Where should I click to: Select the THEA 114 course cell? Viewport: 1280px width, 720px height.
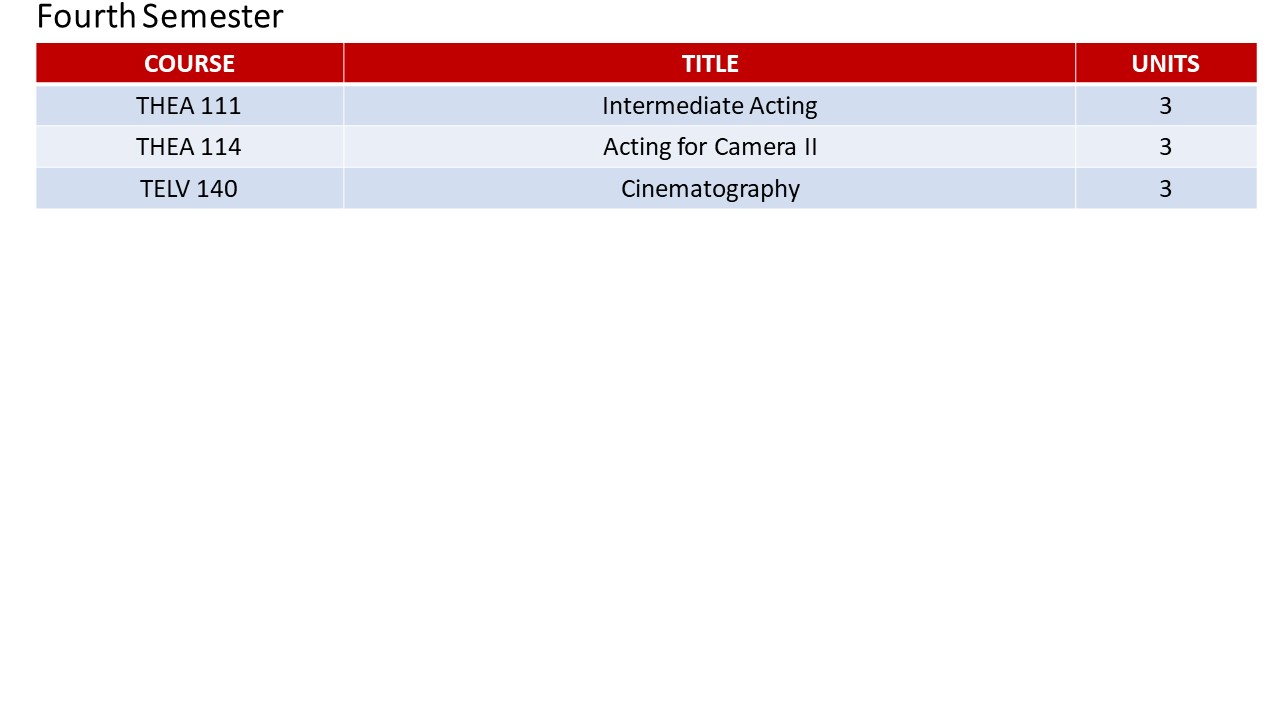[x=189, y=147]
